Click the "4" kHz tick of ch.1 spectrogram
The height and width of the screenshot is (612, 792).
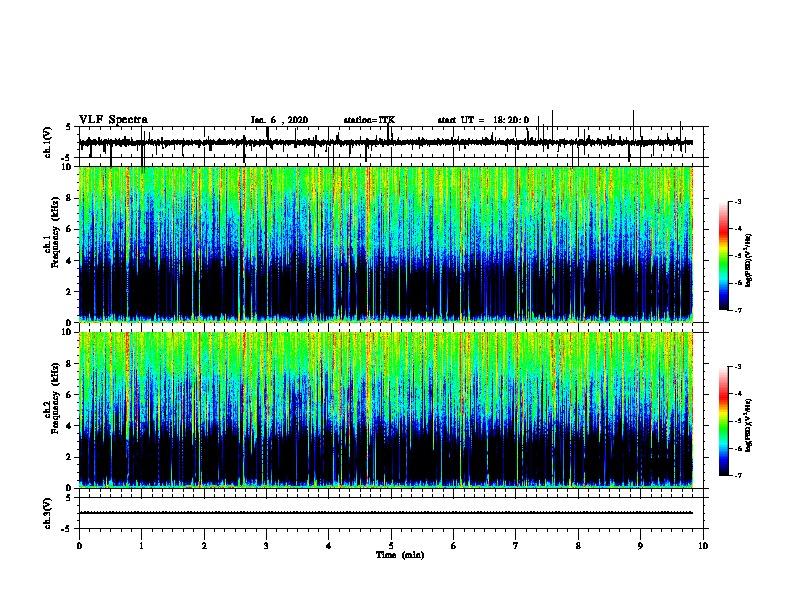(71, 261)
